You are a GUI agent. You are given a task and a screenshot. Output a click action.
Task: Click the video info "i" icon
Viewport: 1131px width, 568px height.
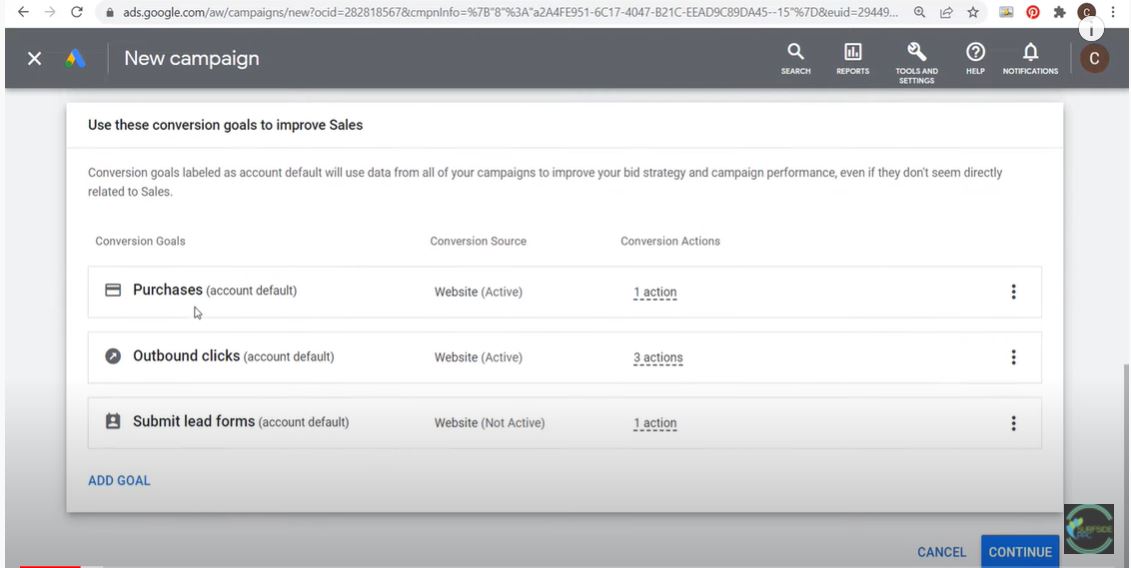tap(1092, 29)
